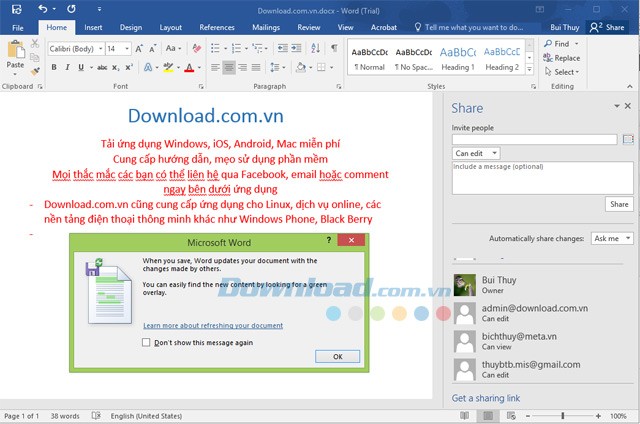Click the Invite people input field
The image size is (640, 424).
click(534, 140)
